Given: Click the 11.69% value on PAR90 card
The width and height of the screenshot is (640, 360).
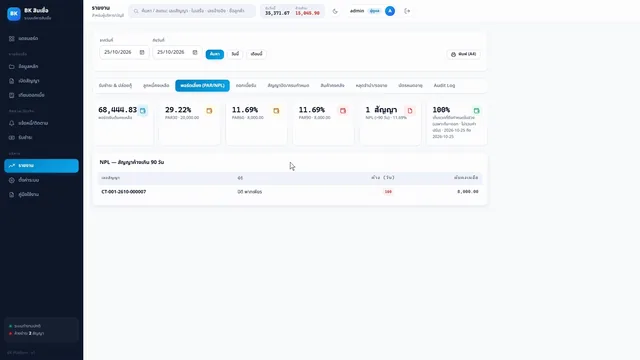Looking at the screenshot, I should pos(311,110).
